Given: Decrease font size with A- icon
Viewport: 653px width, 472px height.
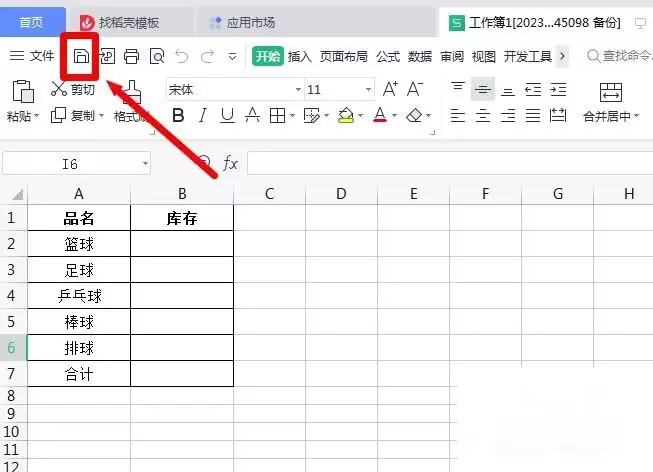Looking at the screenshot, I should coord(415,89).
